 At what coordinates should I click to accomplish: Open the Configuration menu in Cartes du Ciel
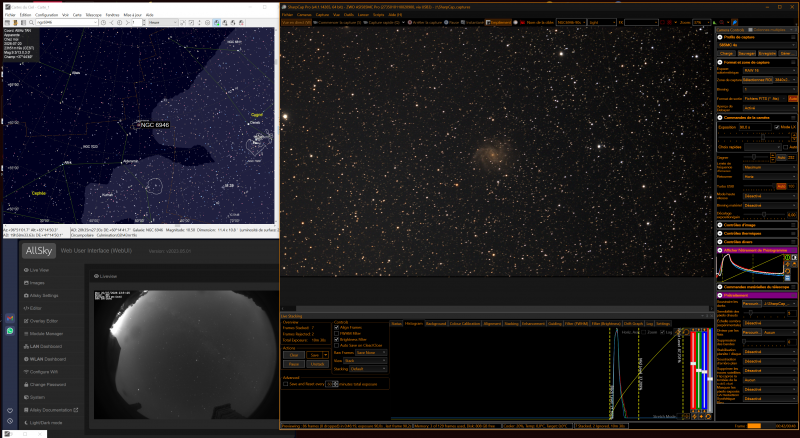pyautogui.click(x=46, y=15)
